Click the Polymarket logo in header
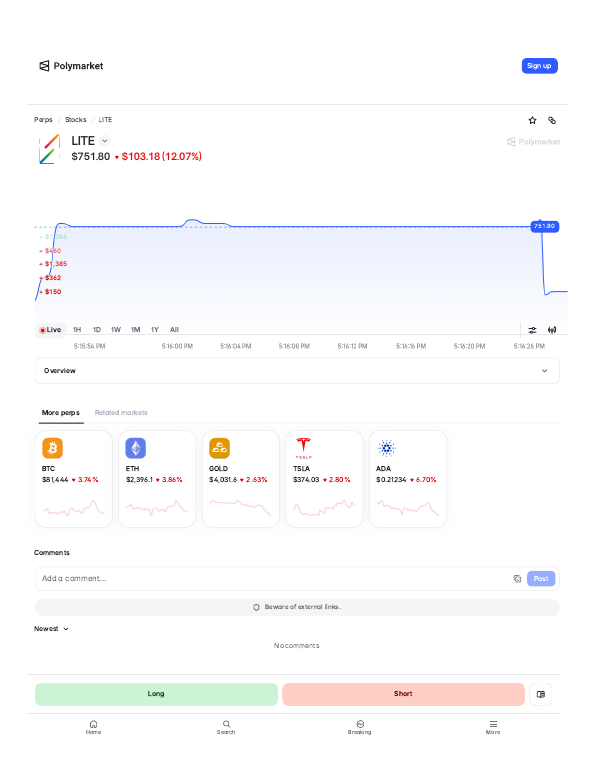The width and height of the screenshot is (595, 770). pyautogui.click(x=71, y=66)
